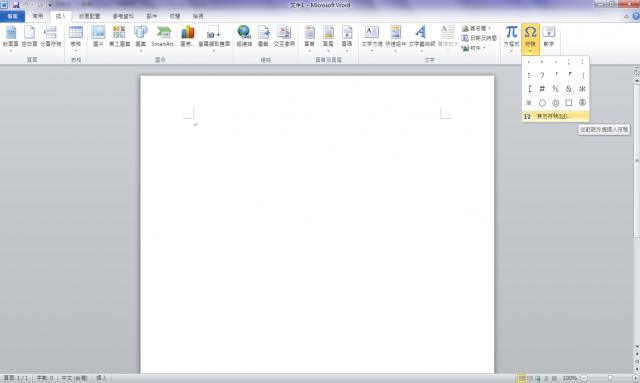
Task: Open the View (檢視) tab
Action: pos(198,16)
